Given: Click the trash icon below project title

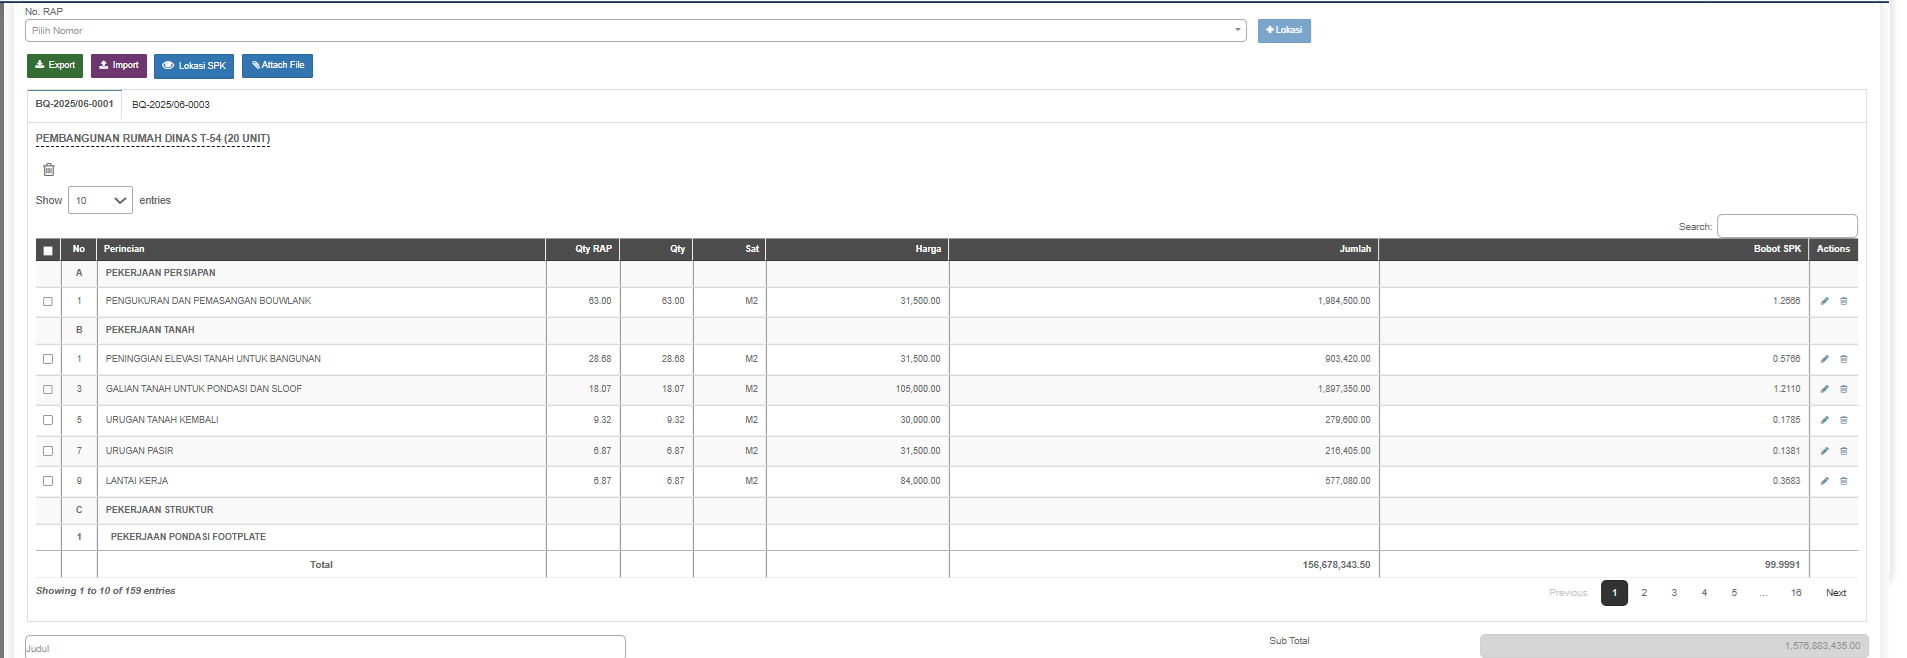Looking at the screenshot, I should [49, 170].
